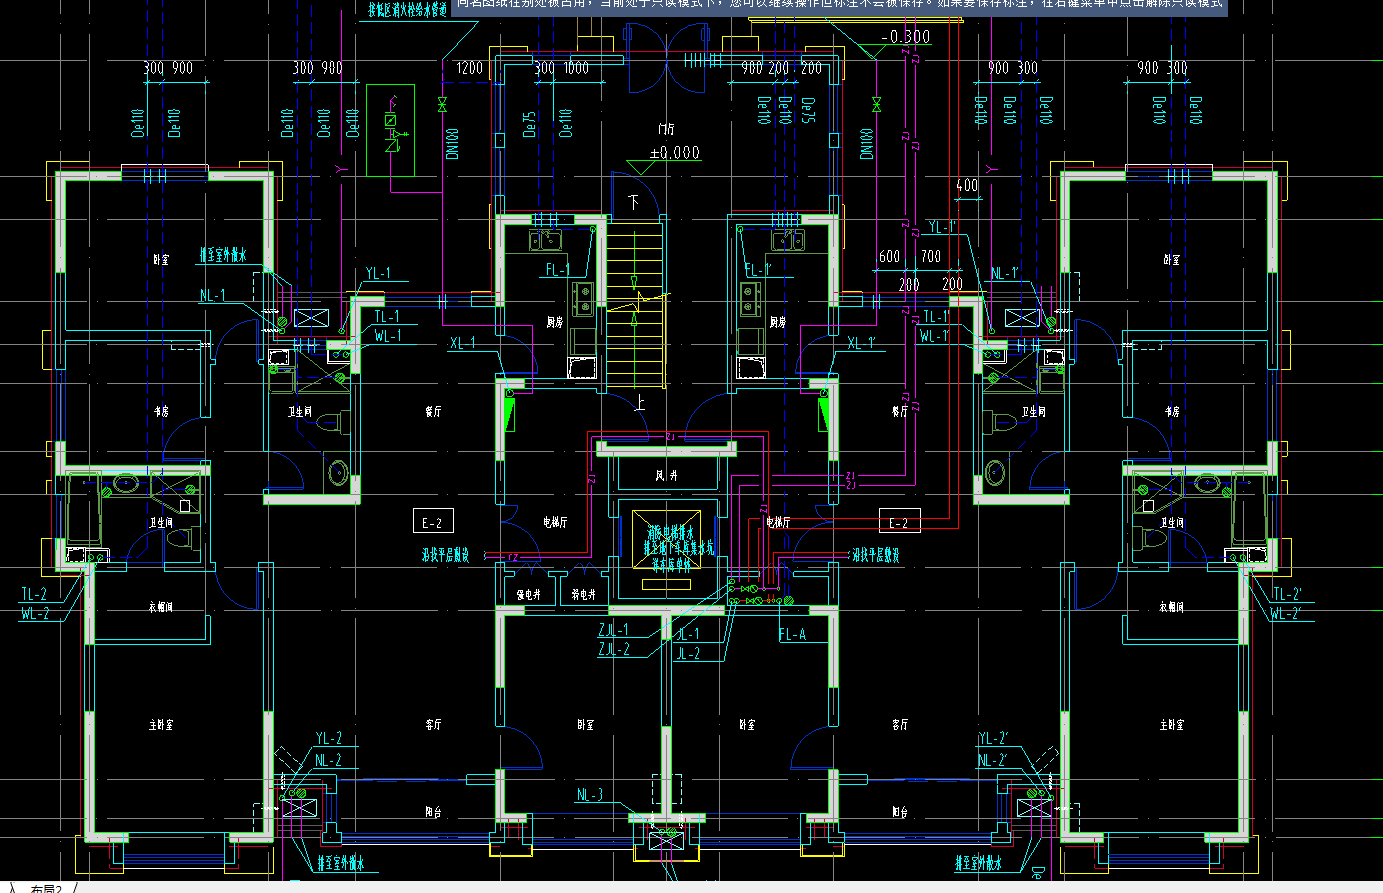The image size is (1383, 893).
Task: Click the view-only mode notice banner
Action: coord(840,6)
